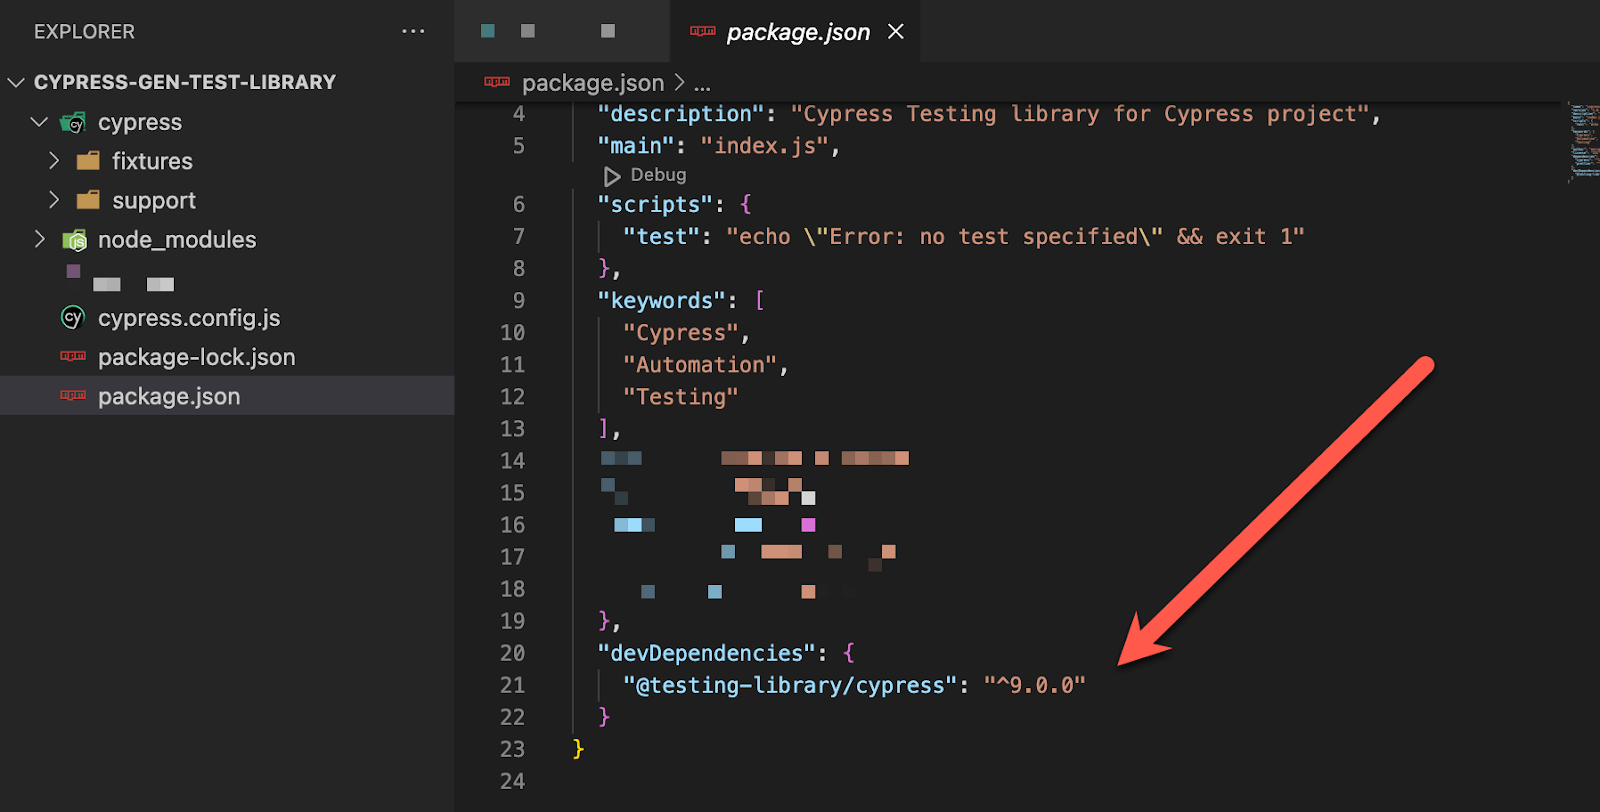The width and height of the screenshot is (1600, 812).
Task: Click the cypress.config.js file icon
Action: point(73,318)
